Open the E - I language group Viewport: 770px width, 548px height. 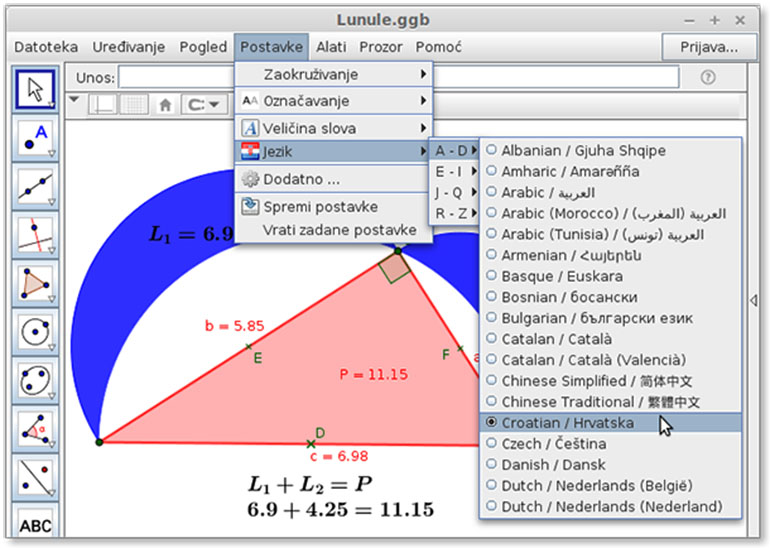click(x=453, y=171)
